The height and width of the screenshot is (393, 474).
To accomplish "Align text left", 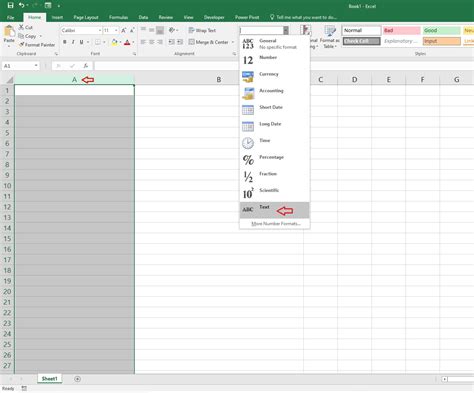I will [143, 42].
